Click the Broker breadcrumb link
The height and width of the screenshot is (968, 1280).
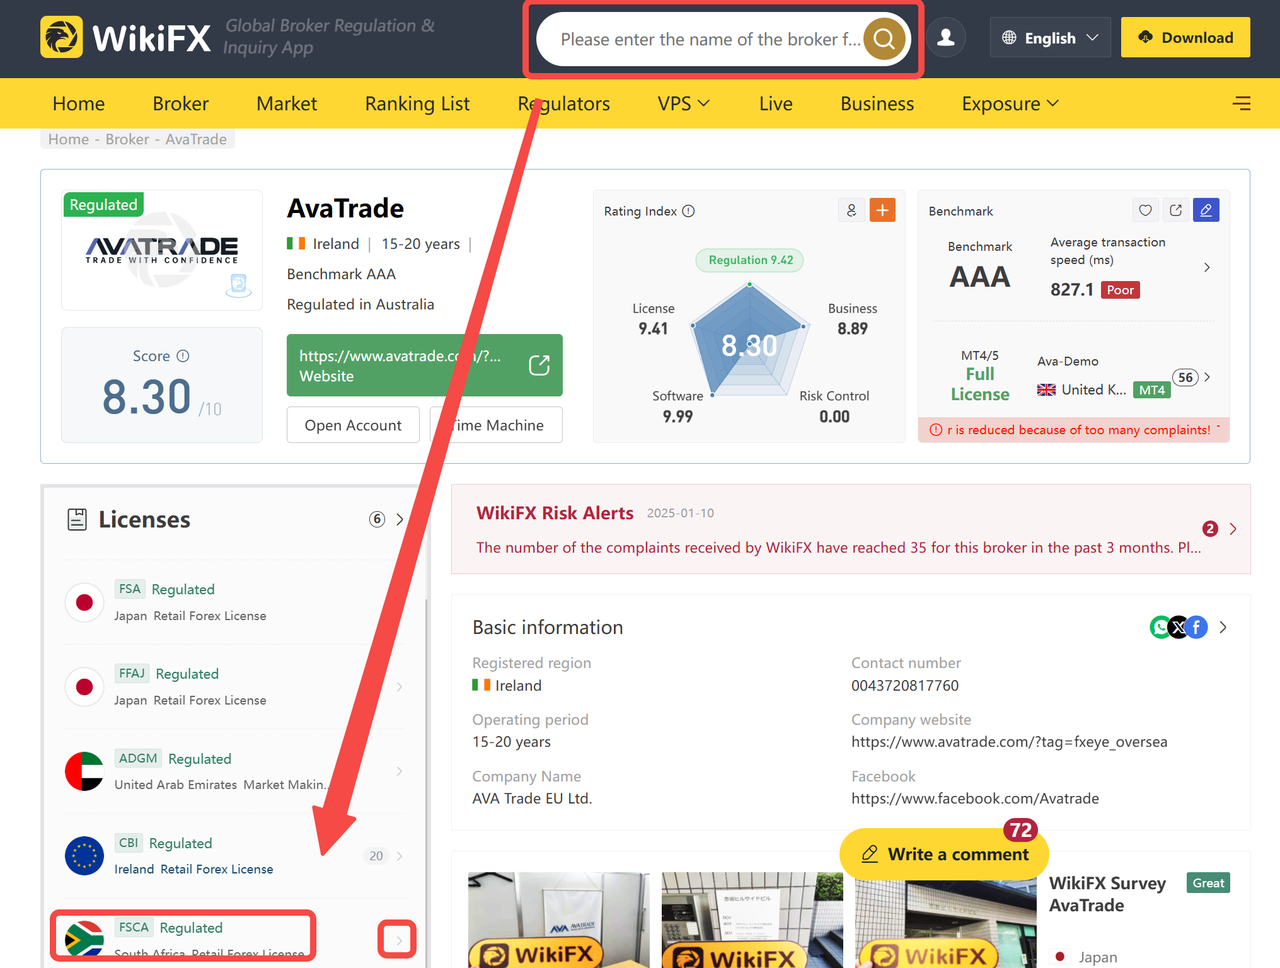127,139
